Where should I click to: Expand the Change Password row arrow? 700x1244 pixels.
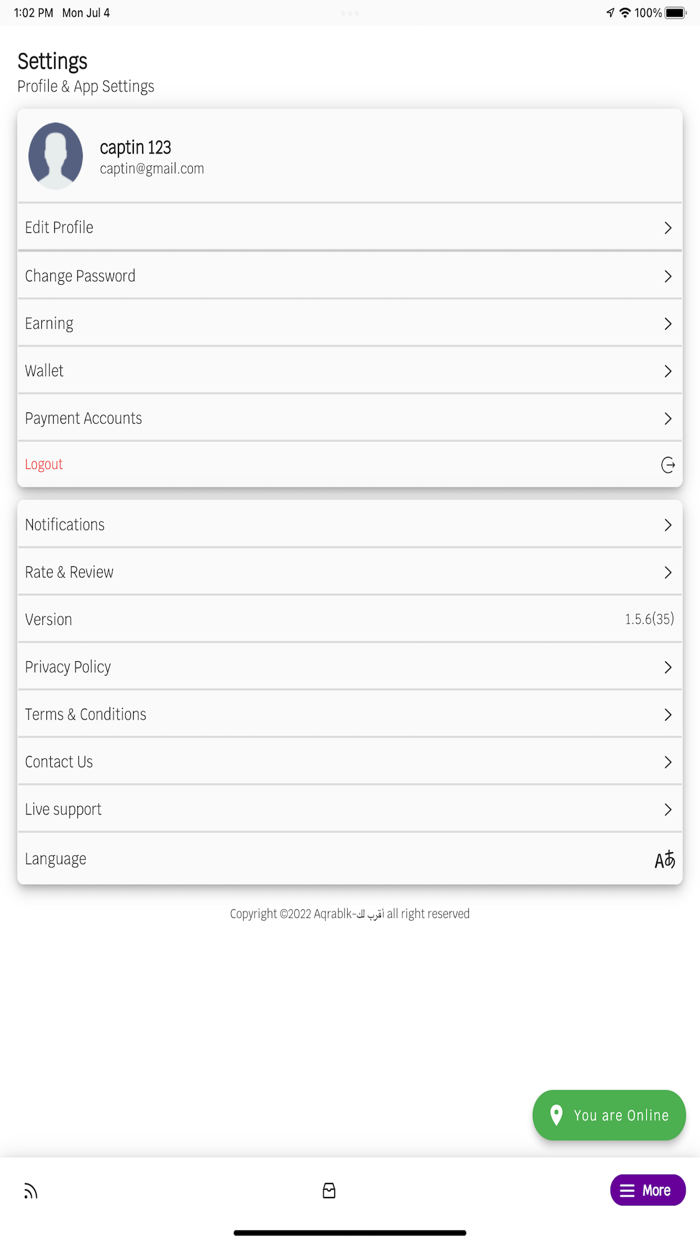[668, 276]
